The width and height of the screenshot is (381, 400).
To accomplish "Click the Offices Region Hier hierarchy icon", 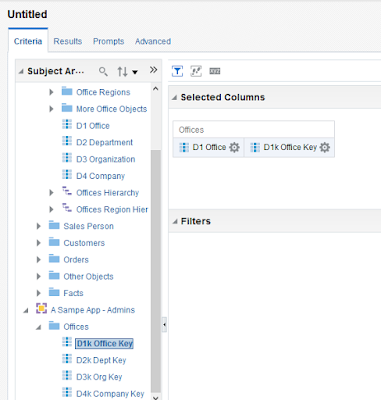I will 67,208.
